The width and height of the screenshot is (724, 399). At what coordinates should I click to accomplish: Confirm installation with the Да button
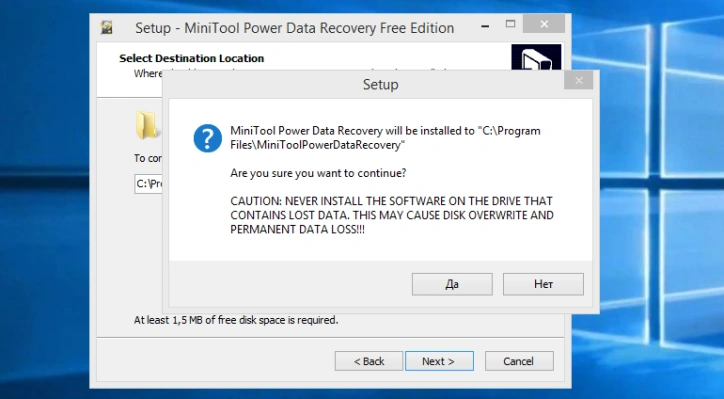point(452,284)
